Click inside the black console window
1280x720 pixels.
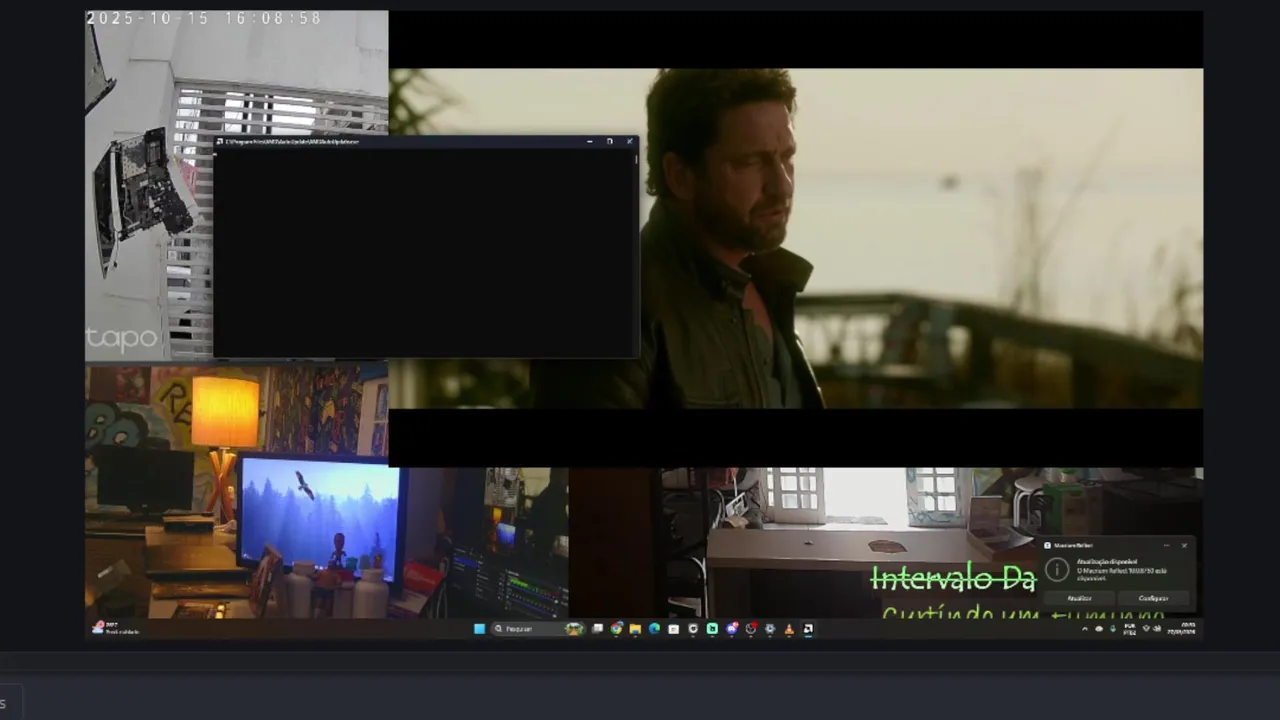pos(426,252)
